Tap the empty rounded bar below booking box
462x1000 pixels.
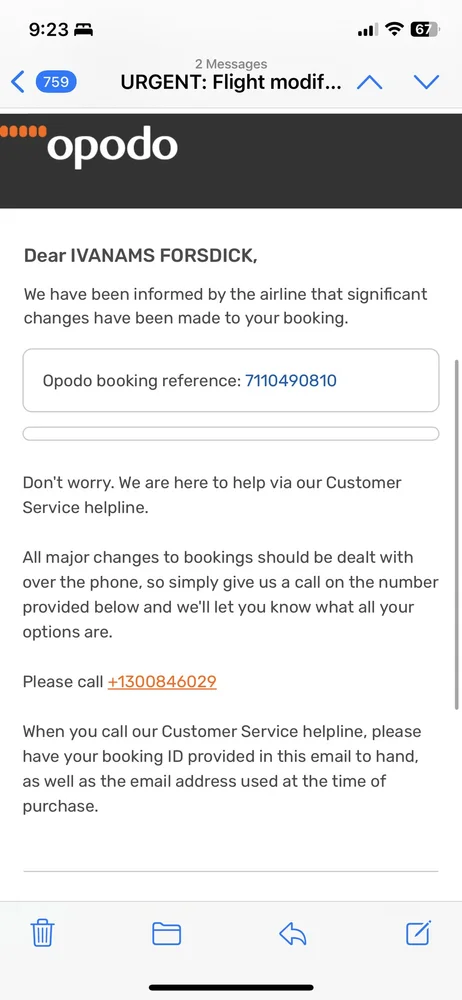click(x=231, y=434)
